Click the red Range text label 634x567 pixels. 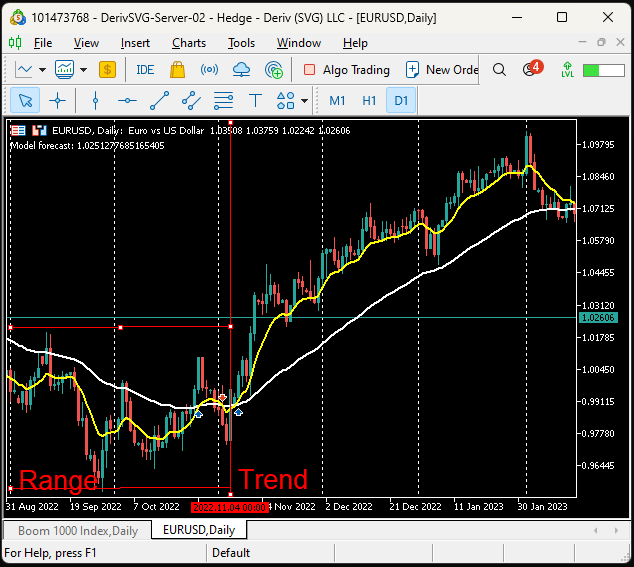58,480
